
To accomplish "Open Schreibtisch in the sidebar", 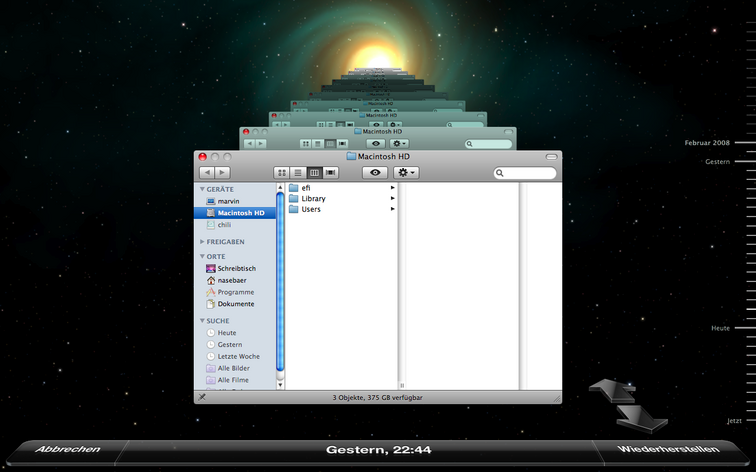I will point(236,268).
